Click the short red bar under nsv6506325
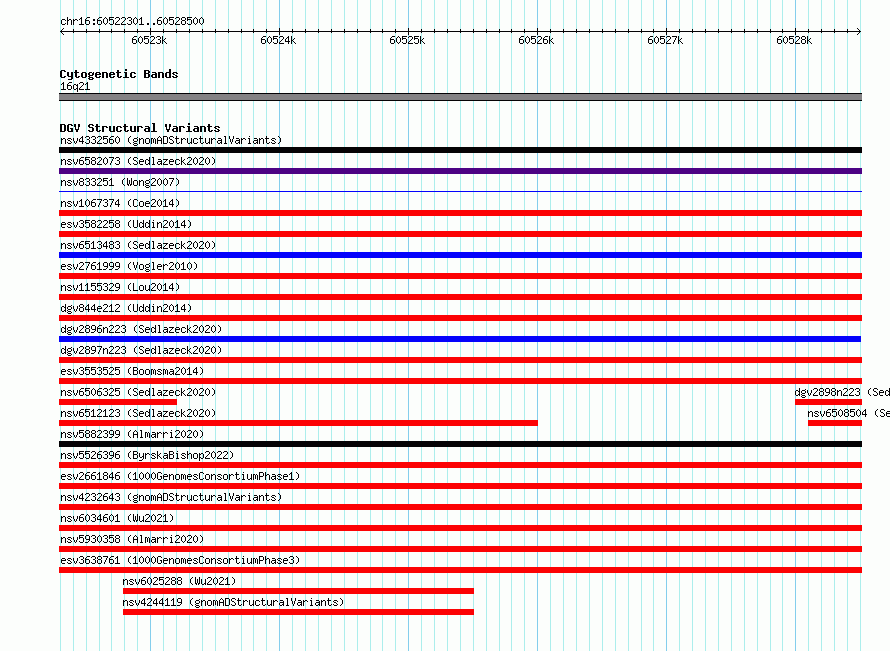Image resolution: width=890 pixels, height=651 pixels. pyautogui.click(x=118, y=402)
